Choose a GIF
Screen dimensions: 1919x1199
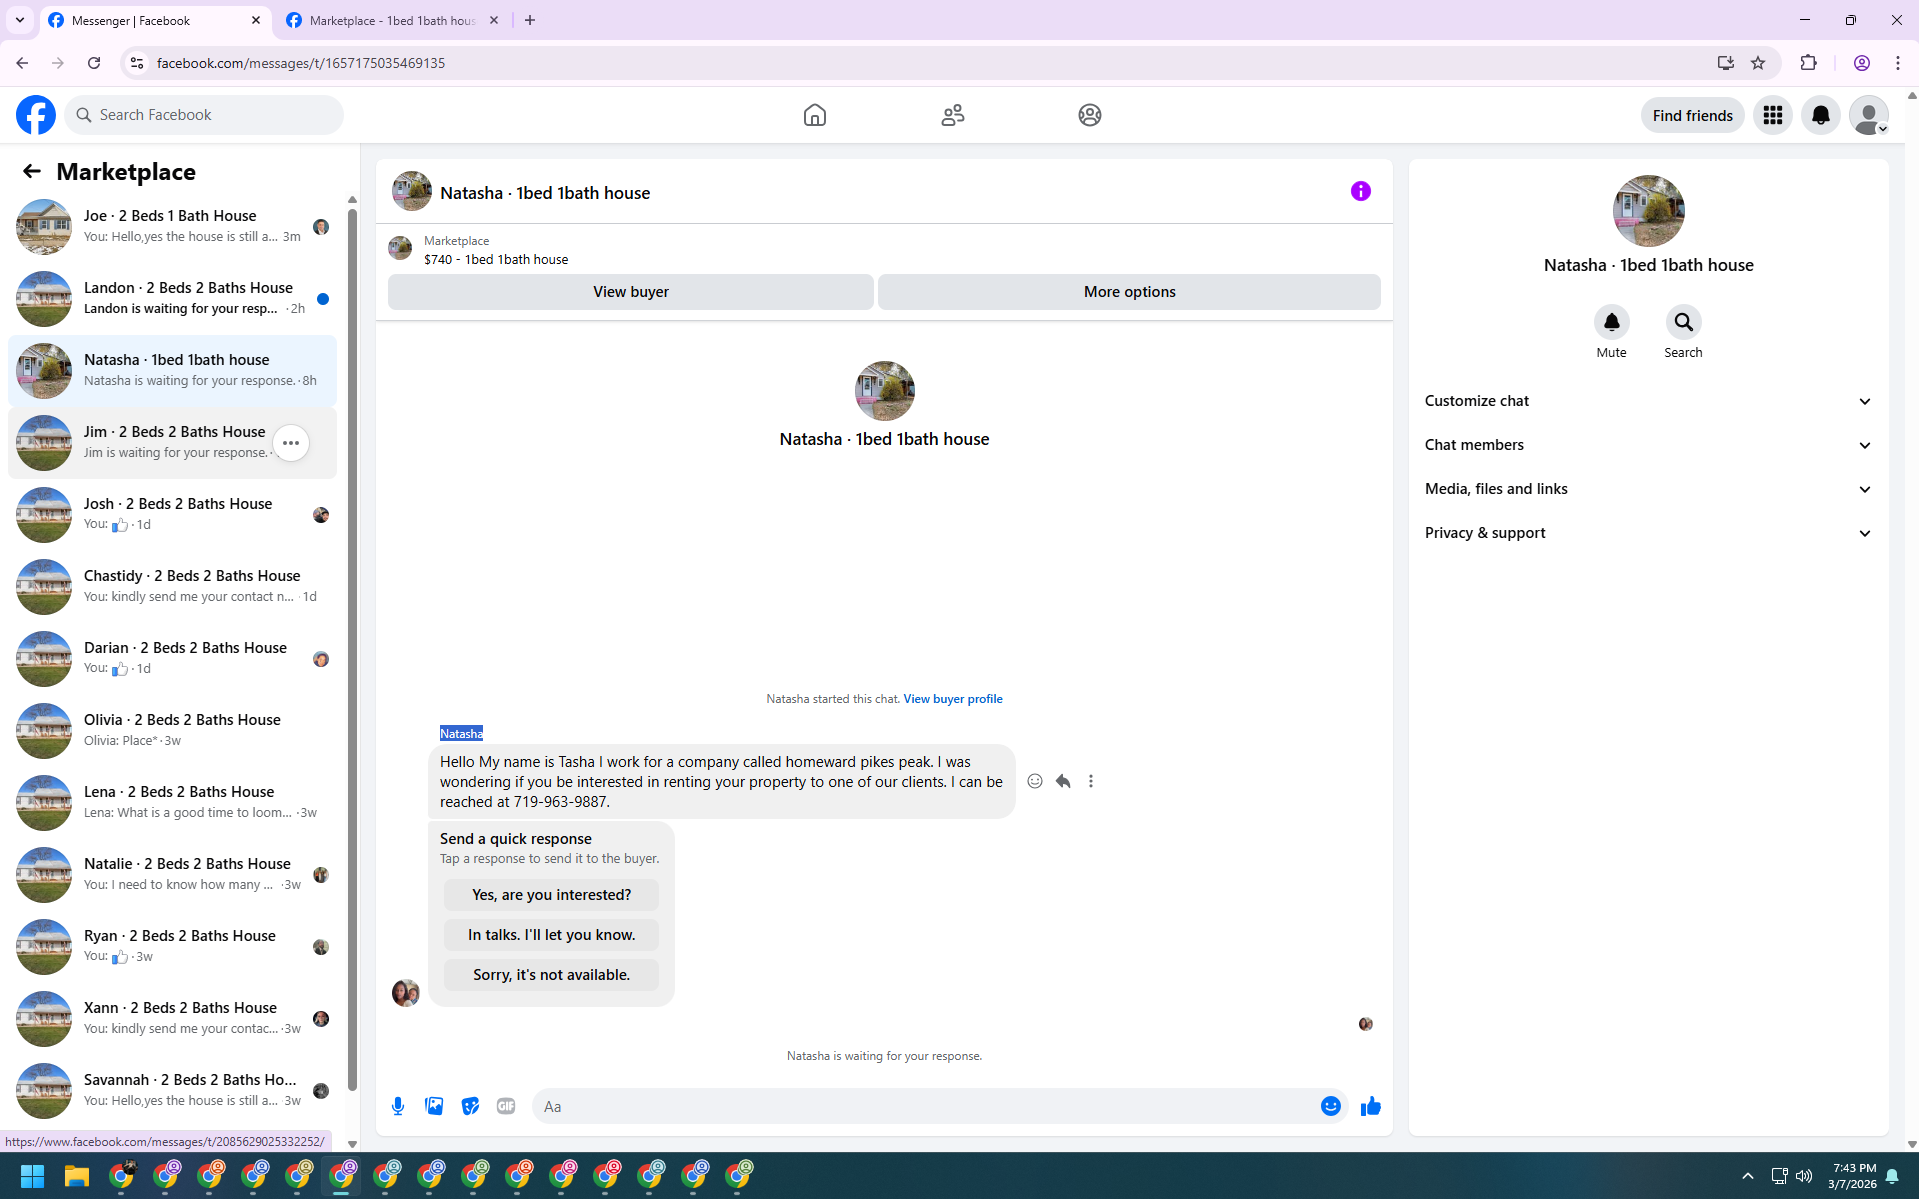pos(506,1106)
